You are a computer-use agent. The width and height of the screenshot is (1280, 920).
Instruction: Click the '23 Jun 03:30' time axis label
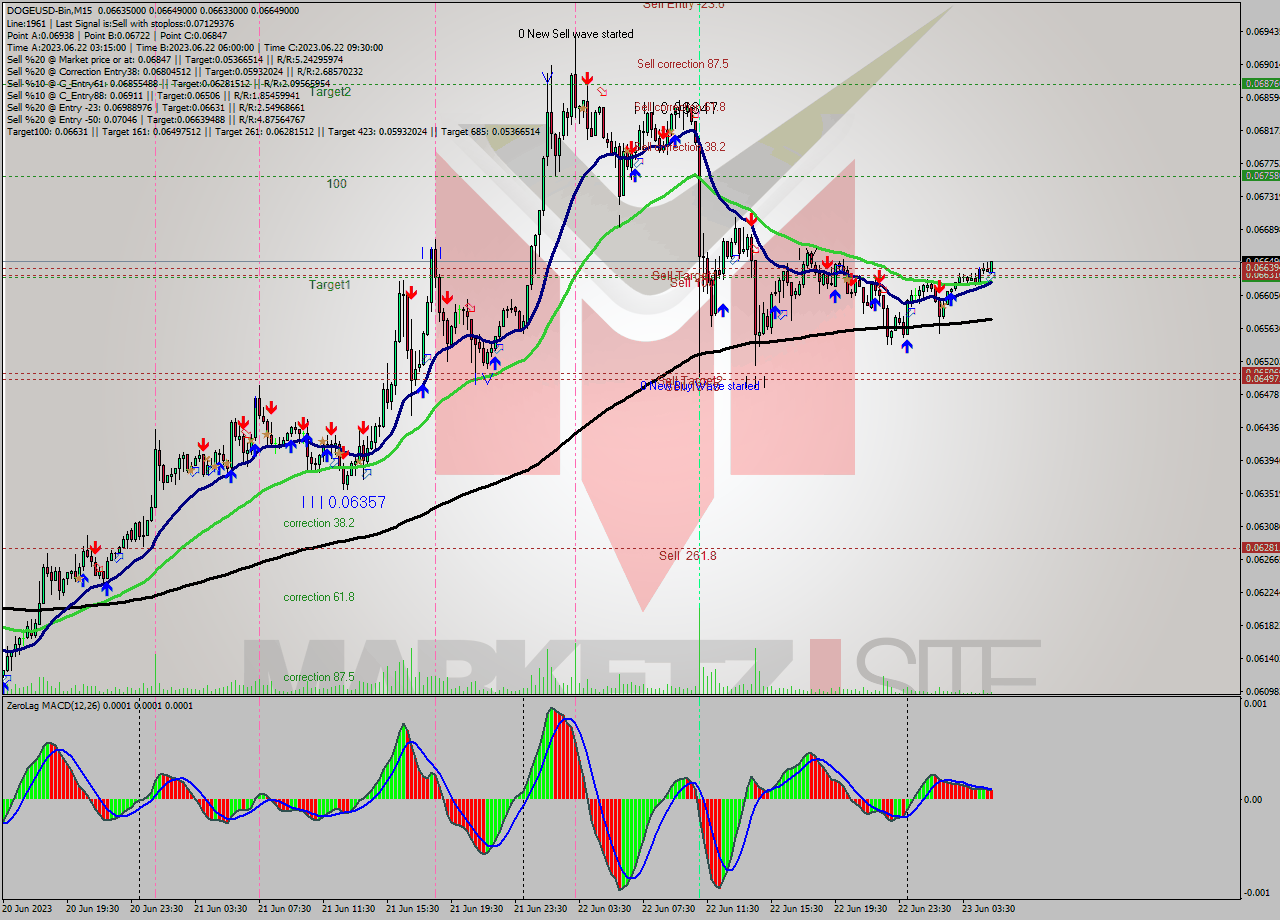coord(988,909)
